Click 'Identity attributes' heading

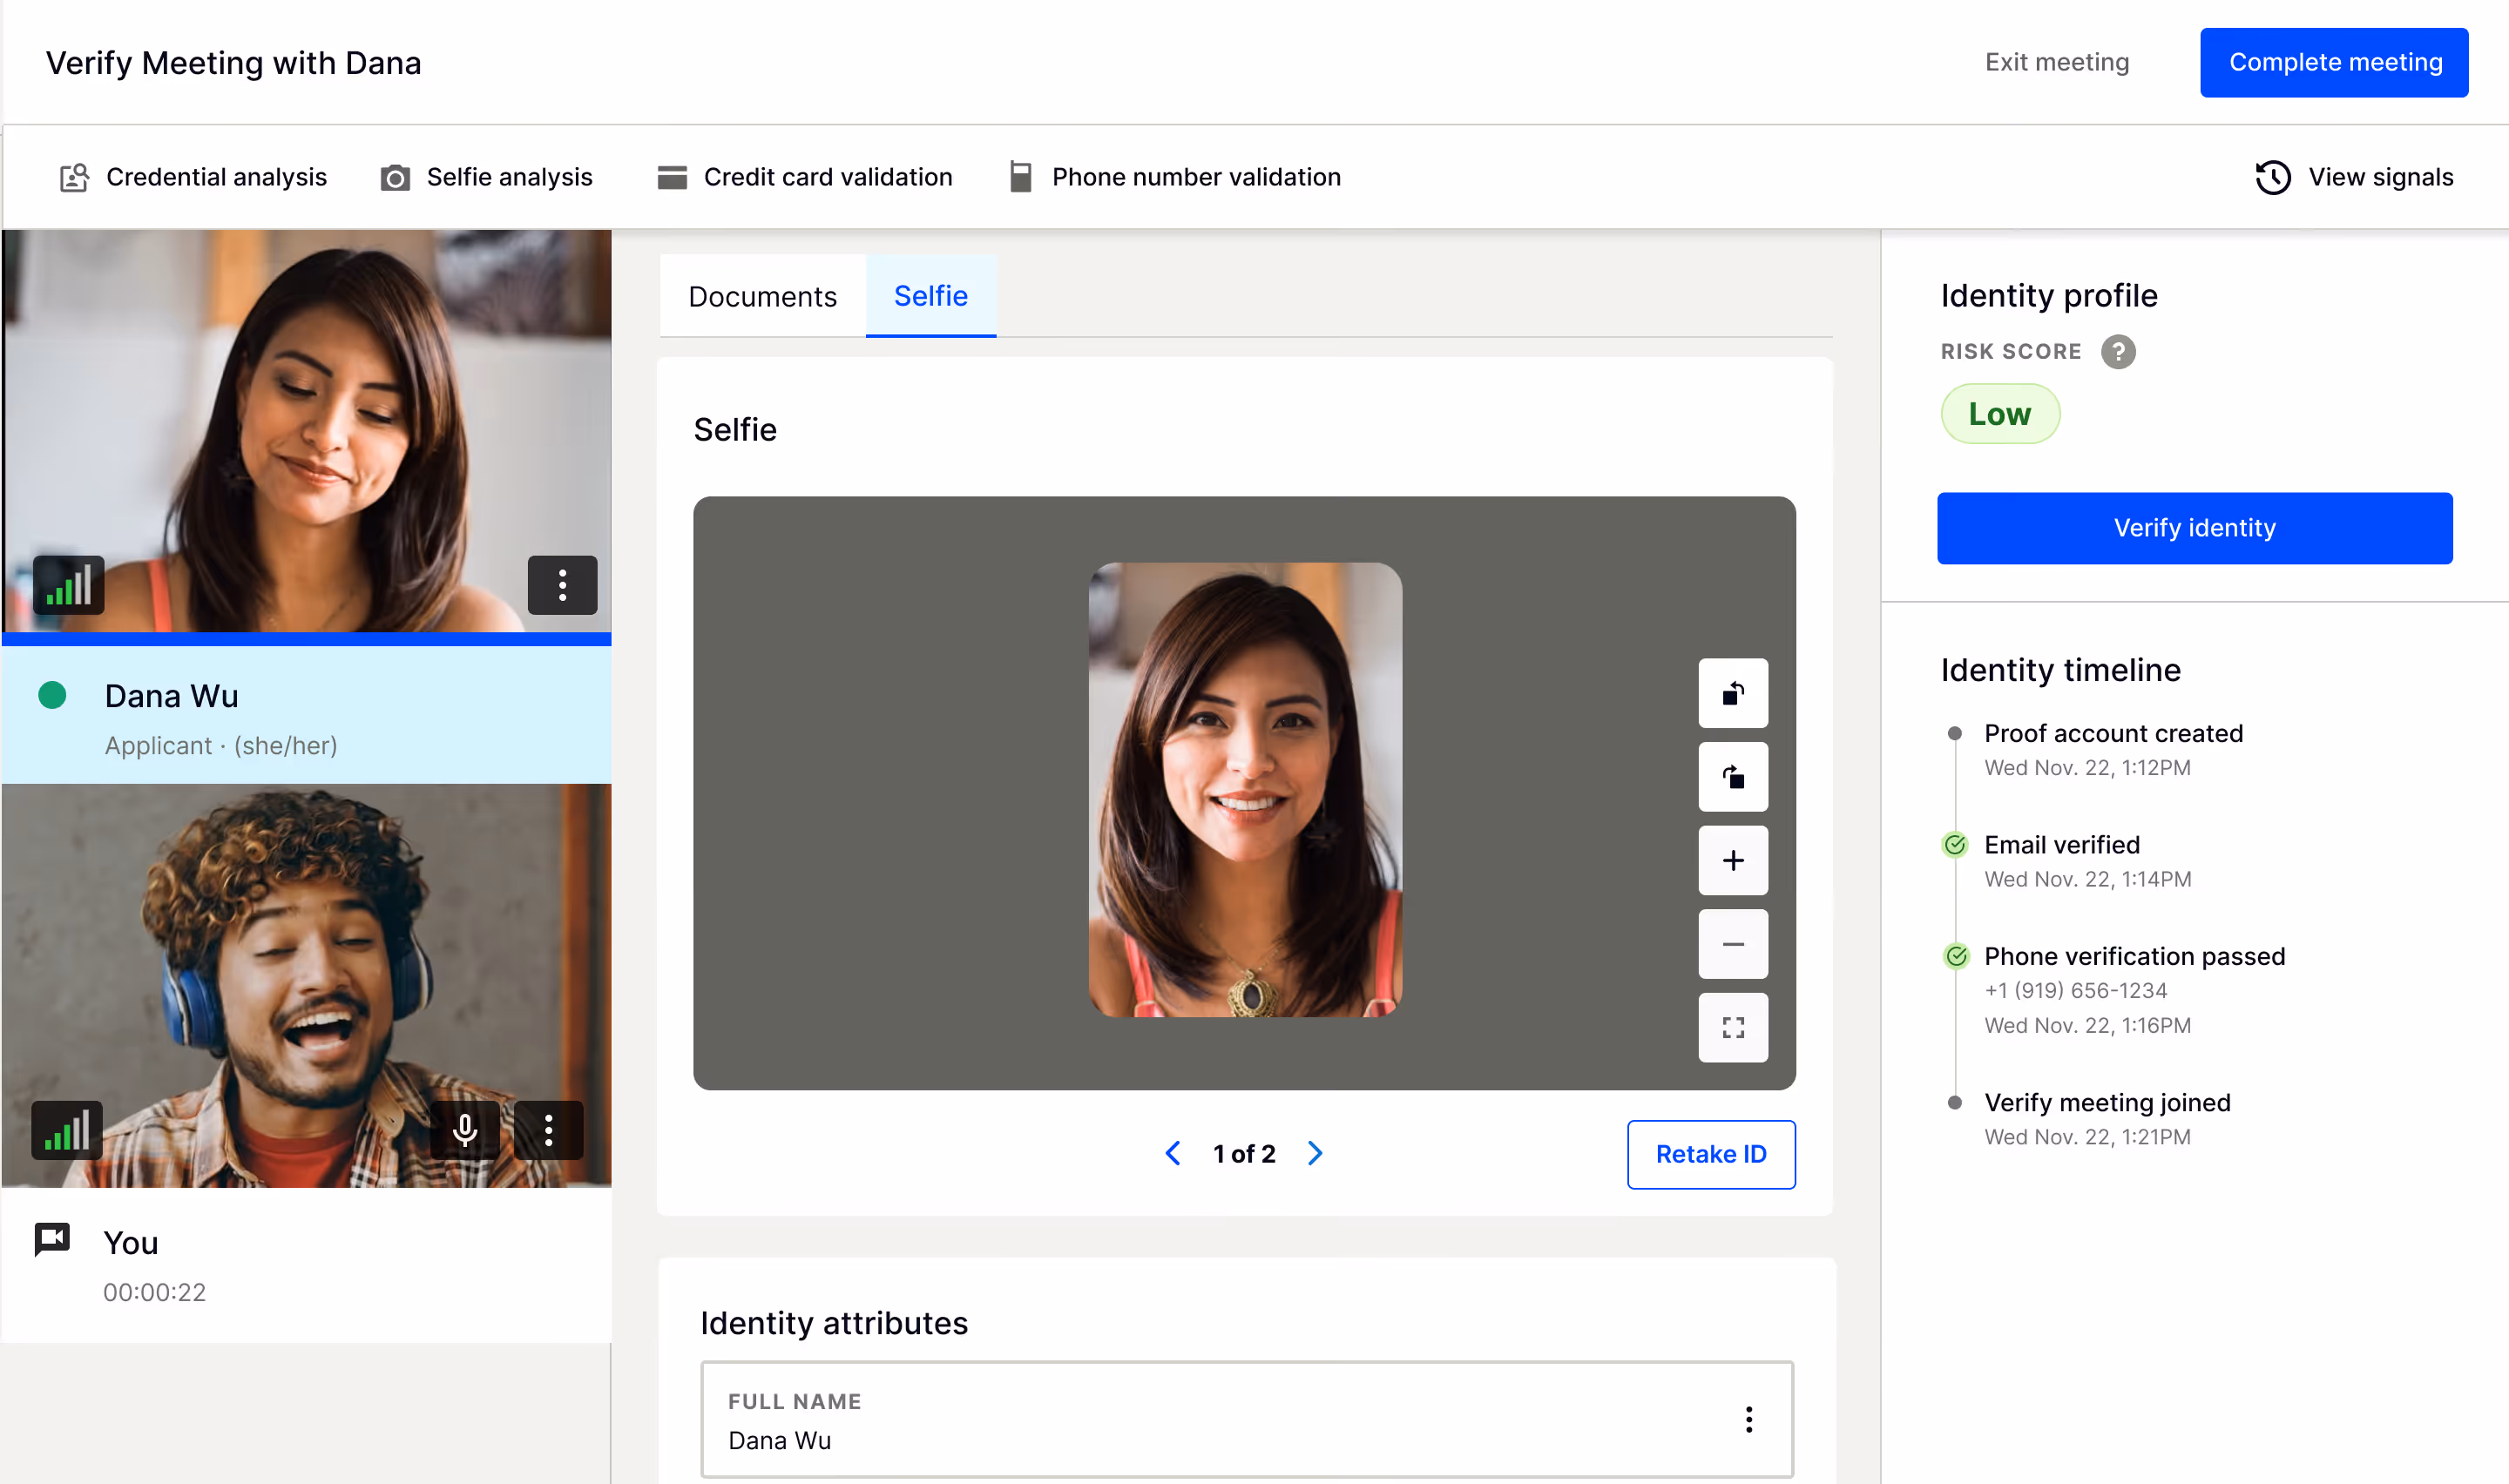[x=834, y=1323]
